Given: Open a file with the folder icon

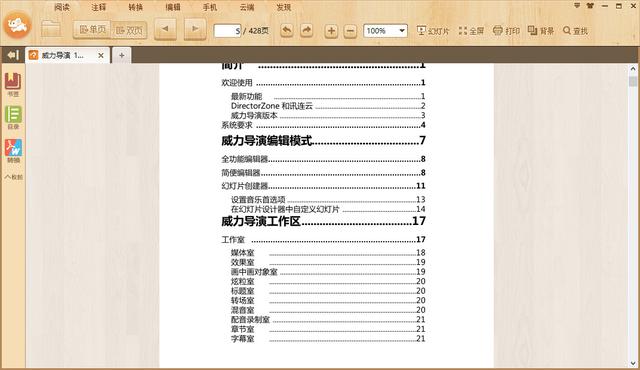Looking at the screenshot, I should [x=51, y=29].
